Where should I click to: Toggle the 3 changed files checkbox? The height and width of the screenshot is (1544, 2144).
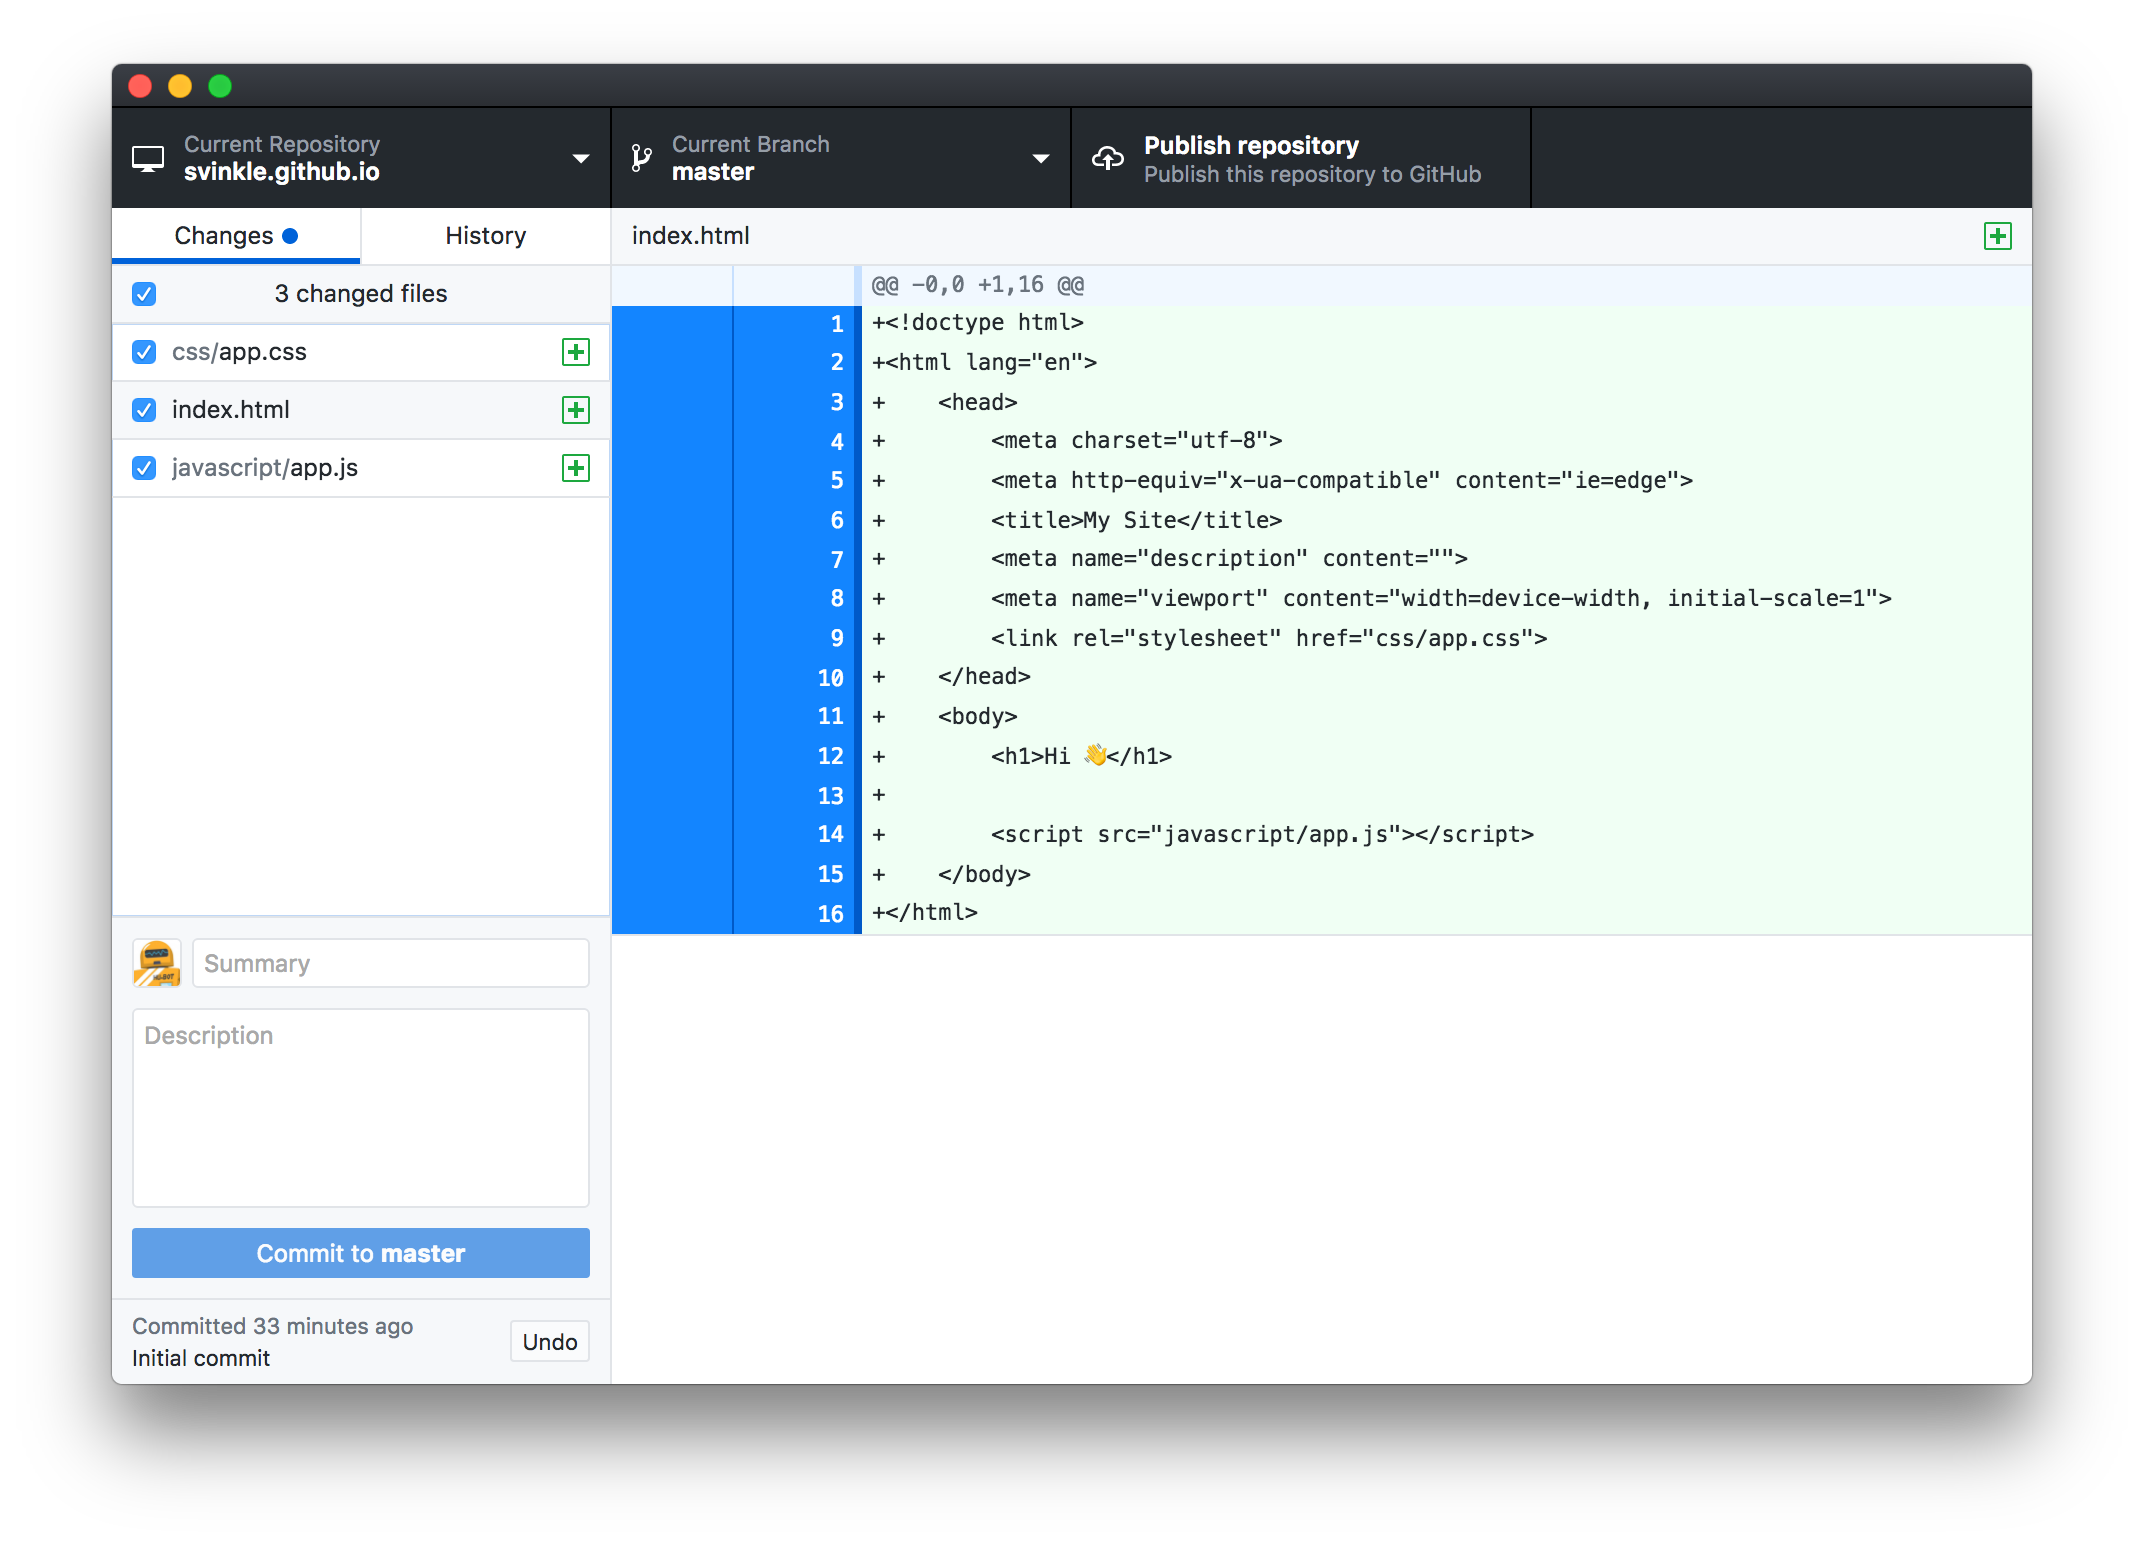[x=146, y=293]
